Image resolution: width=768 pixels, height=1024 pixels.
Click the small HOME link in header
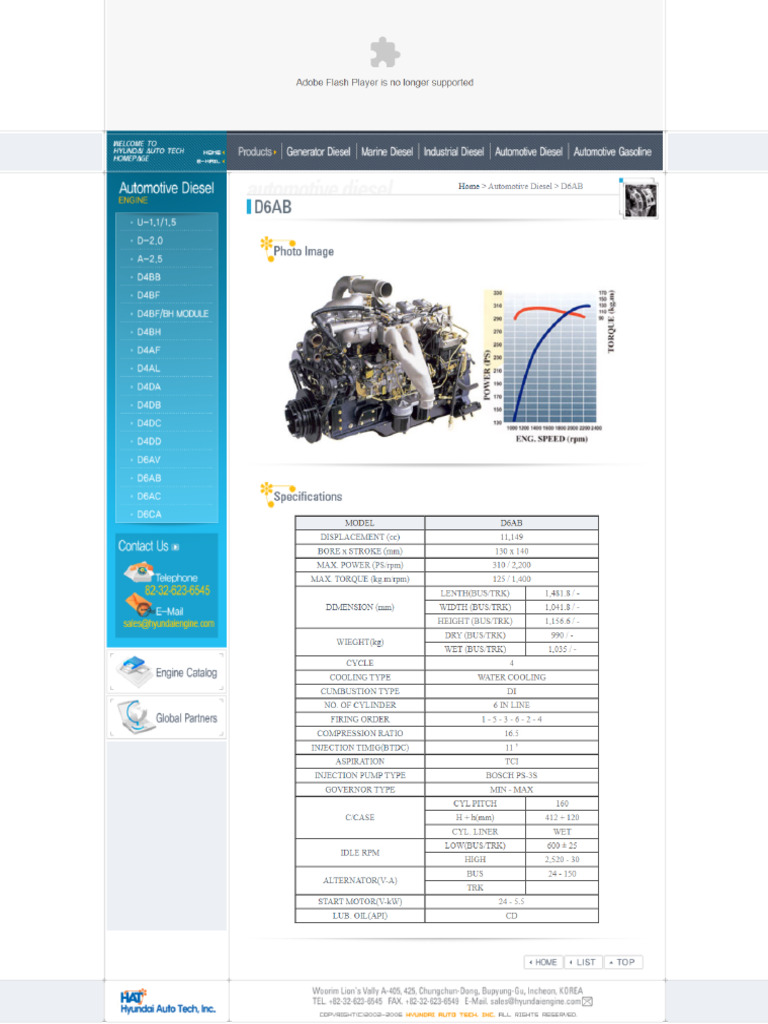tap(213, 152)
